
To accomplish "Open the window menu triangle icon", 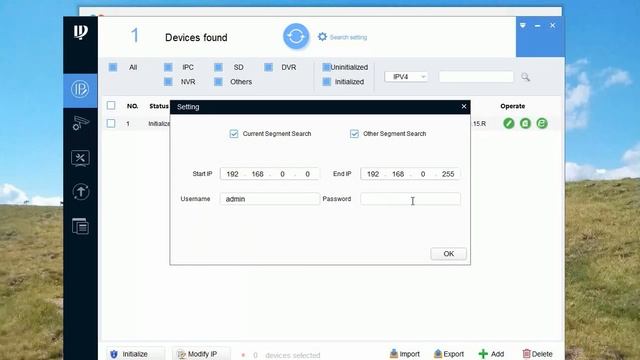I will [x=523, y=25].
